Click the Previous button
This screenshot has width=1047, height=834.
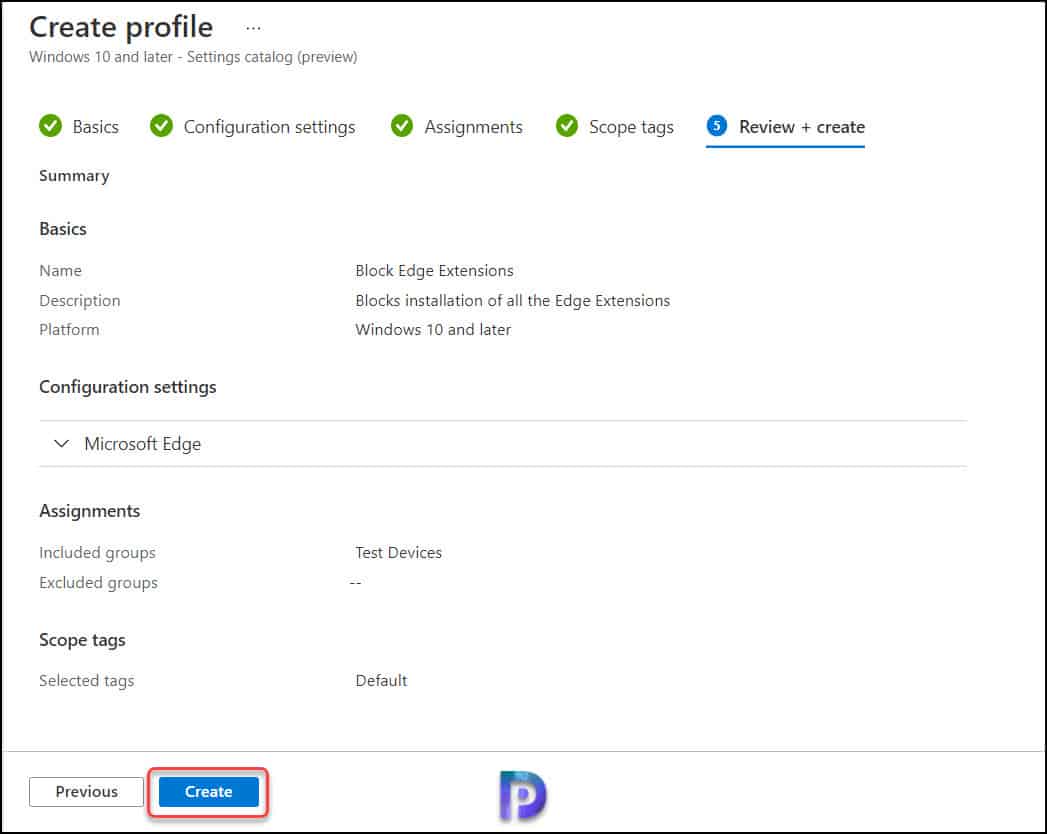click(x=86, y=791)
